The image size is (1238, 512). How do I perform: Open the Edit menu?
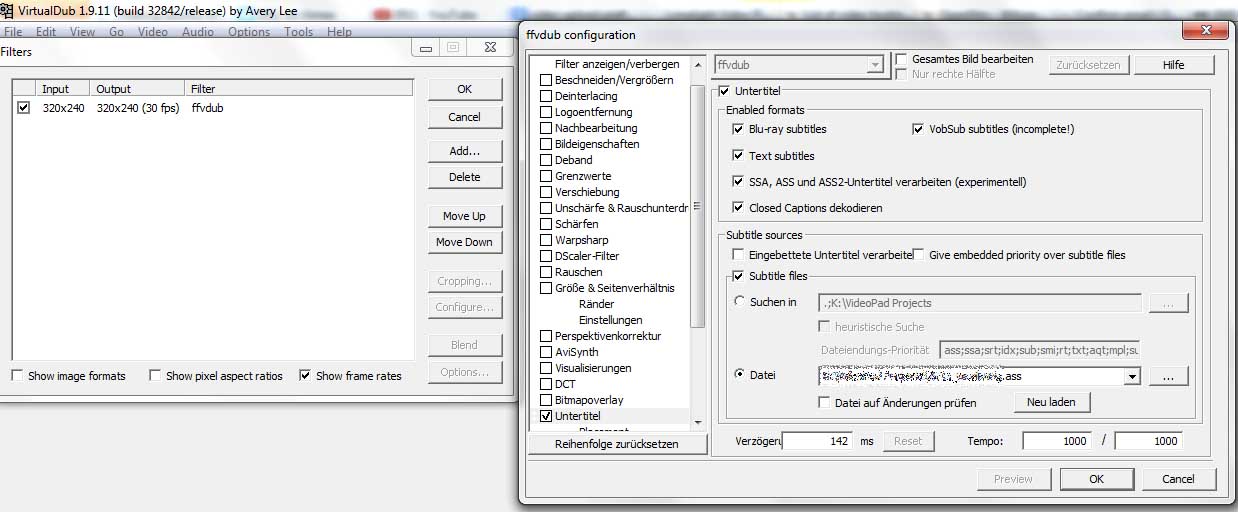[x=46, y=32]
